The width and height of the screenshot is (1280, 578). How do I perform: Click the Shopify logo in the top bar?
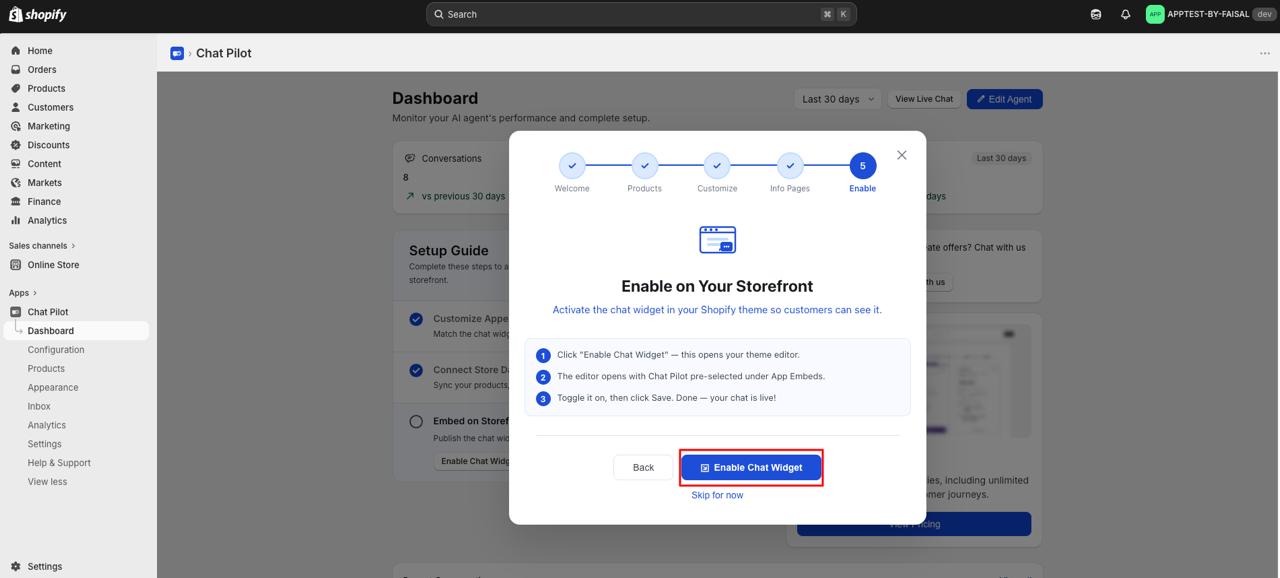38,14
